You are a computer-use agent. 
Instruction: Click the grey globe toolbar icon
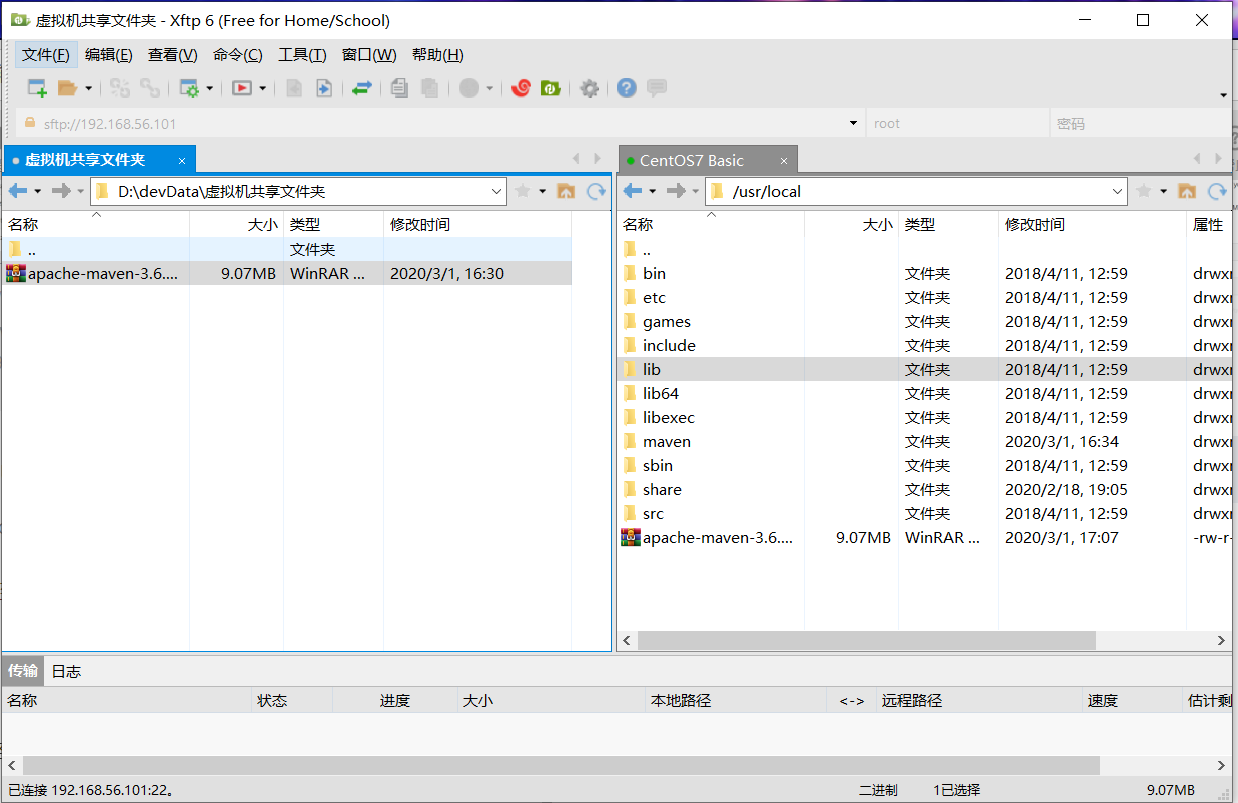pyautogui.click(x=469, y=88)
